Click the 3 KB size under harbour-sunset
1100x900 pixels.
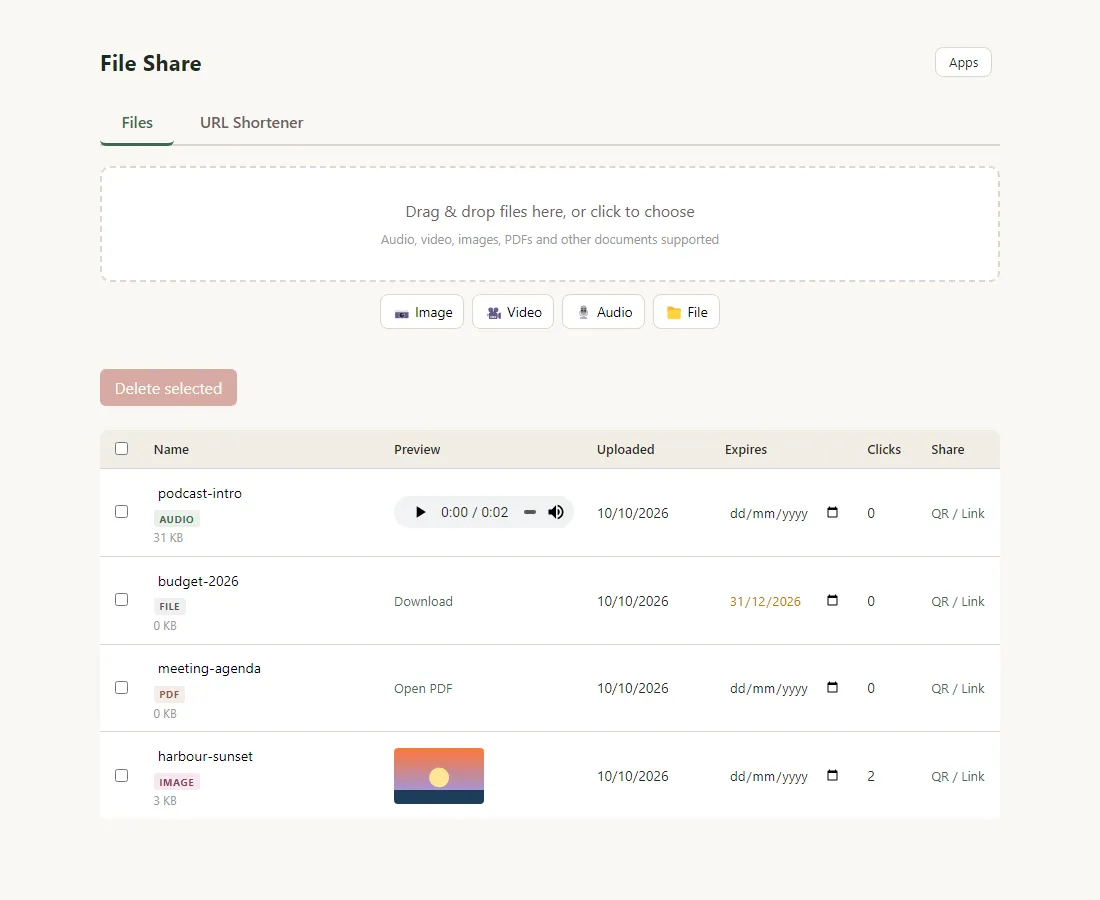click(x=165, y=800)
